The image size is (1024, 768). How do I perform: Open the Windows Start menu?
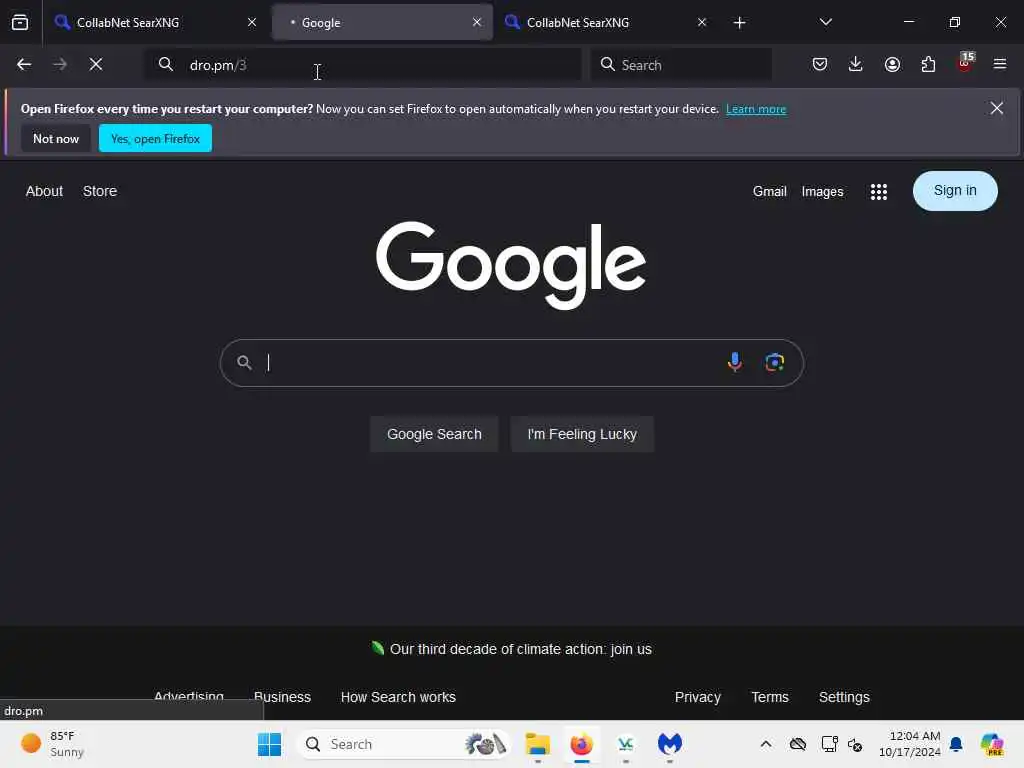coord(269,744)
